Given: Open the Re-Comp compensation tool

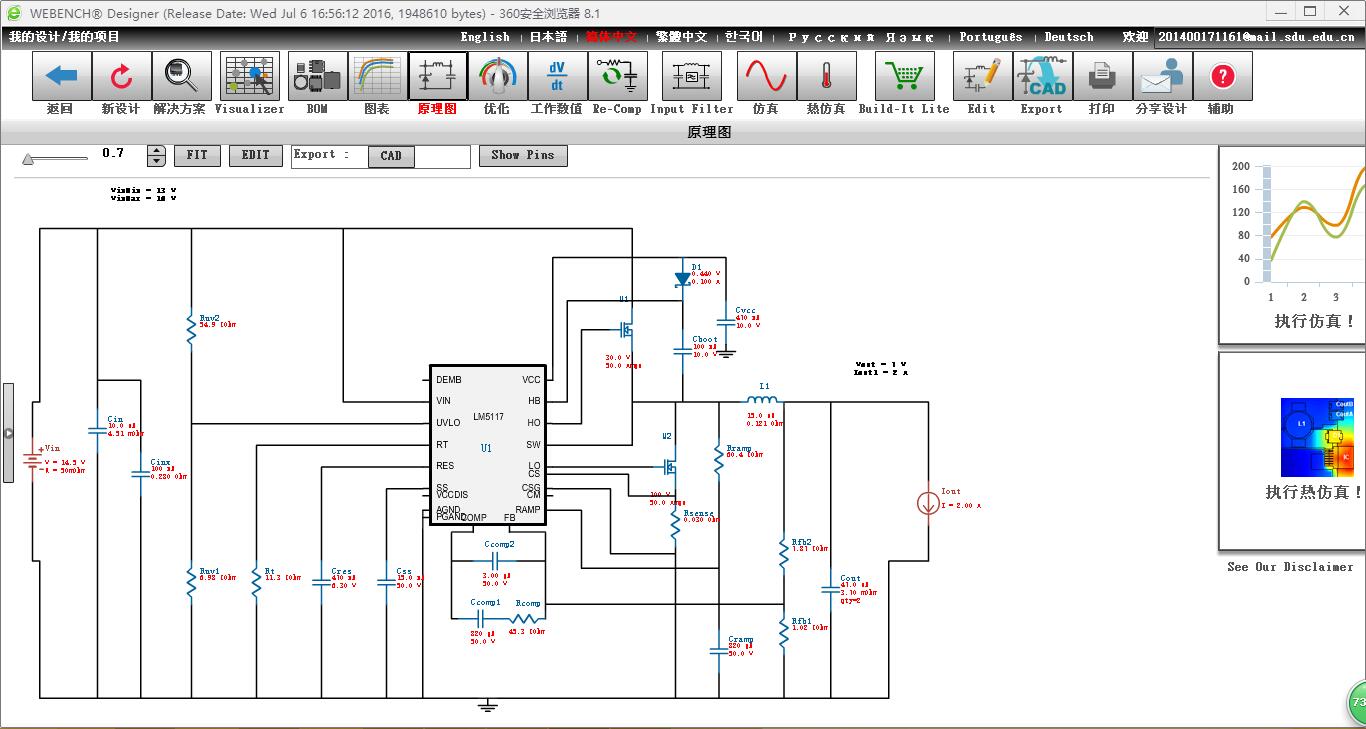Looking at the screenshot, I should tap(617, 76).
